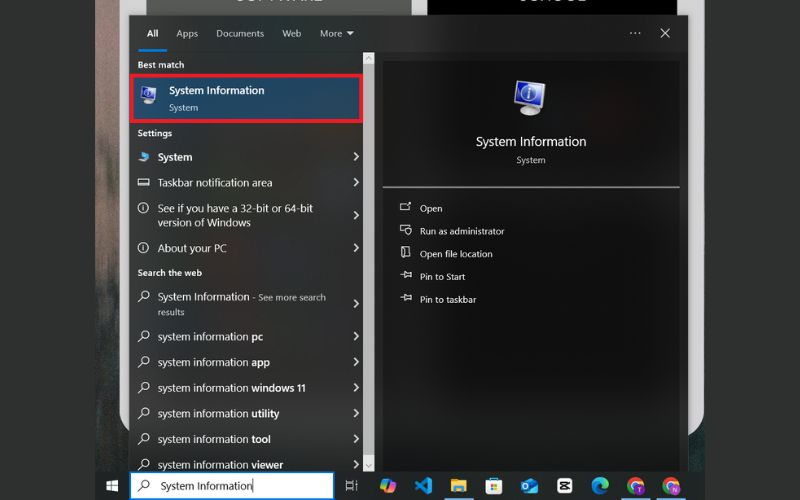Expand chevron for system information pc
This screenshot has width=800, height=500.
[356, 336]
